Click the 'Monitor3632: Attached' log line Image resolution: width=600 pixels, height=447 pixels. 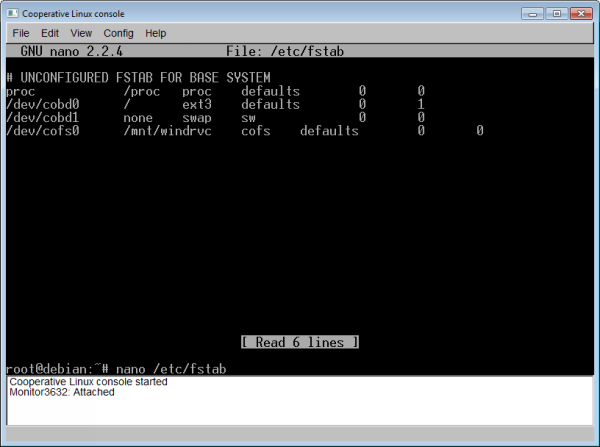tap(61, 392)
